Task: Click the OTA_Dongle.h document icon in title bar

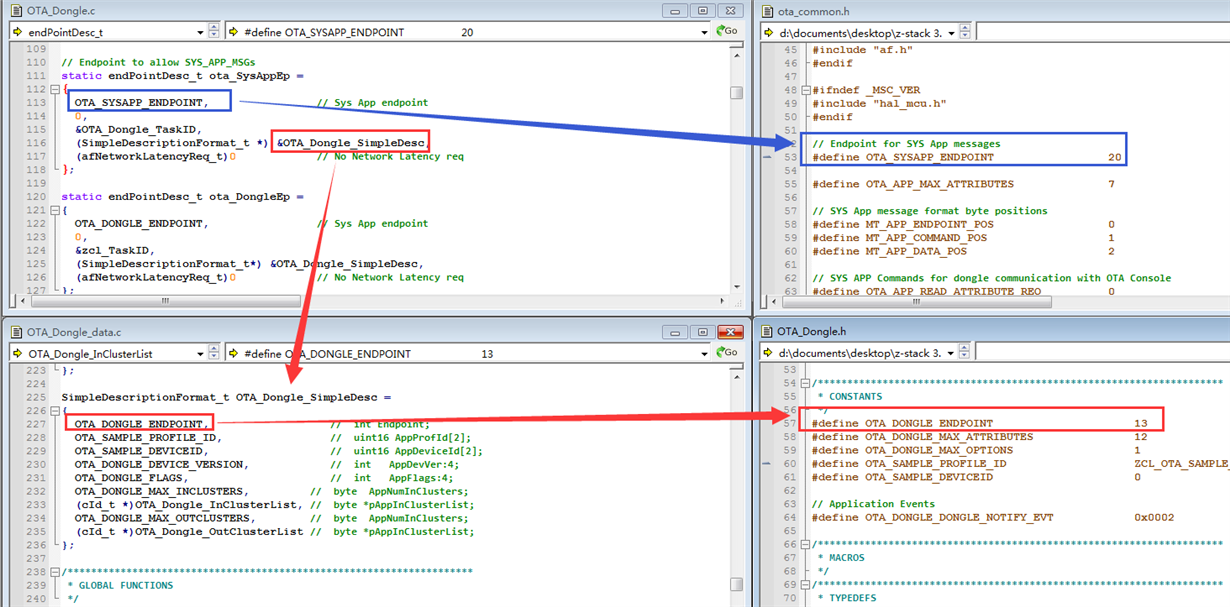Action: point(767,331)
